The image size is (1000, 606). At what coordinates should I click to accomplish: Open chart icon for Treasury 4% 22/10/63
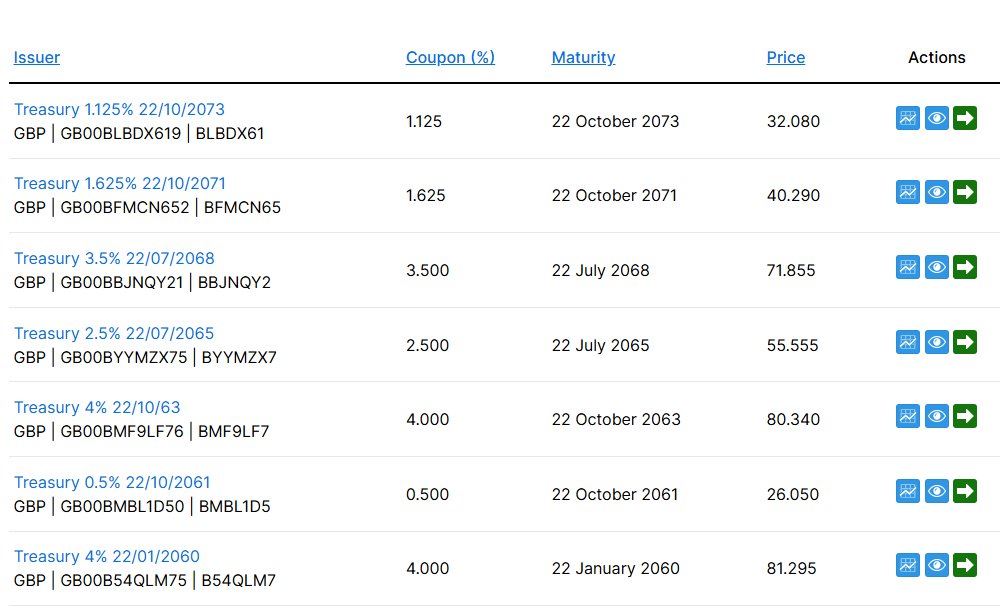click(x=908, y=417)
